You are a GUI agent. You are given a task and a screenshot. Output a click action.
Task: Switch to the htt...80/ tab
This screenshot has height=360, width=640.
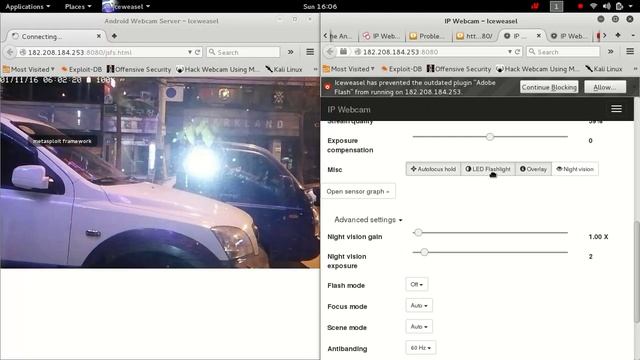coord(475,36)
